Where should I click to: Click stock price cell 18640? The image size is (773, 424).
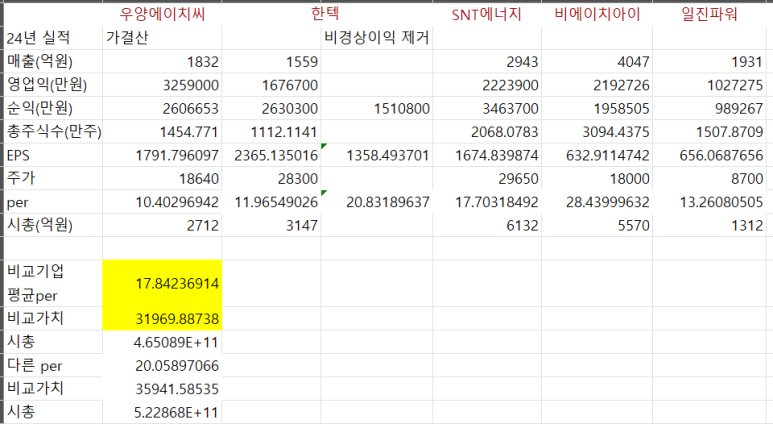tap(162, 178)
